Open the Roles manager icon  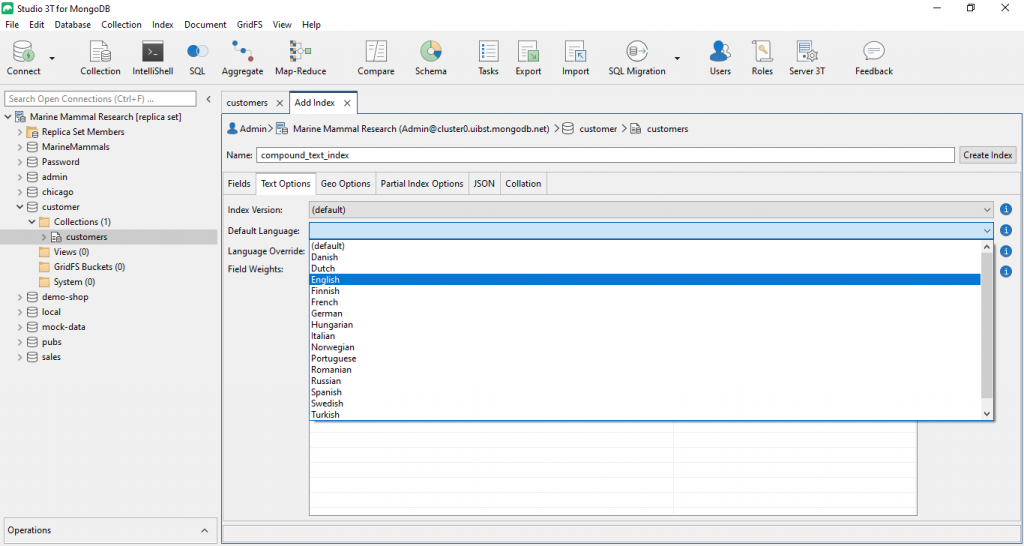(762, 58)
